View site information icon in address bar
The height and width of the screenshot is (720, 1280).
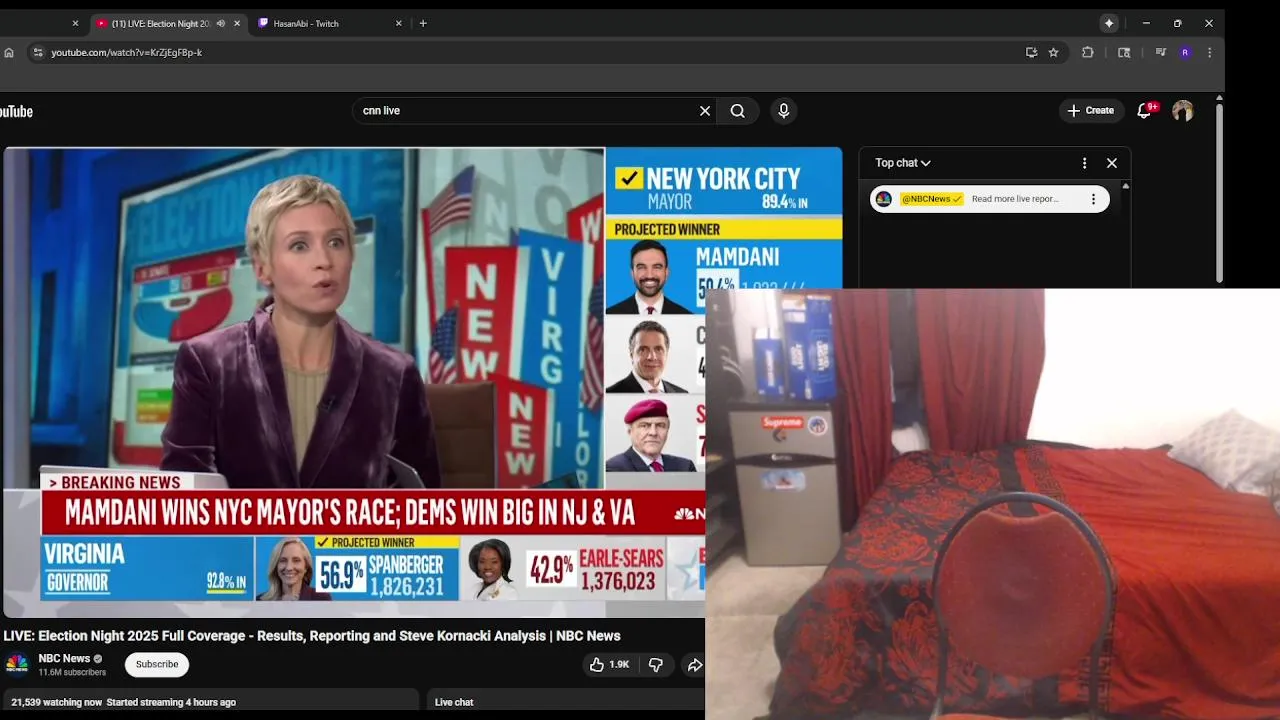tap(38, 52)
